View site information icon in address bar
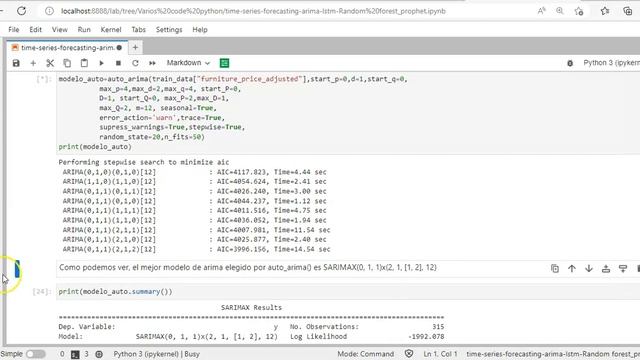Viewport: 640px width, 360px height. pos(49,11)
